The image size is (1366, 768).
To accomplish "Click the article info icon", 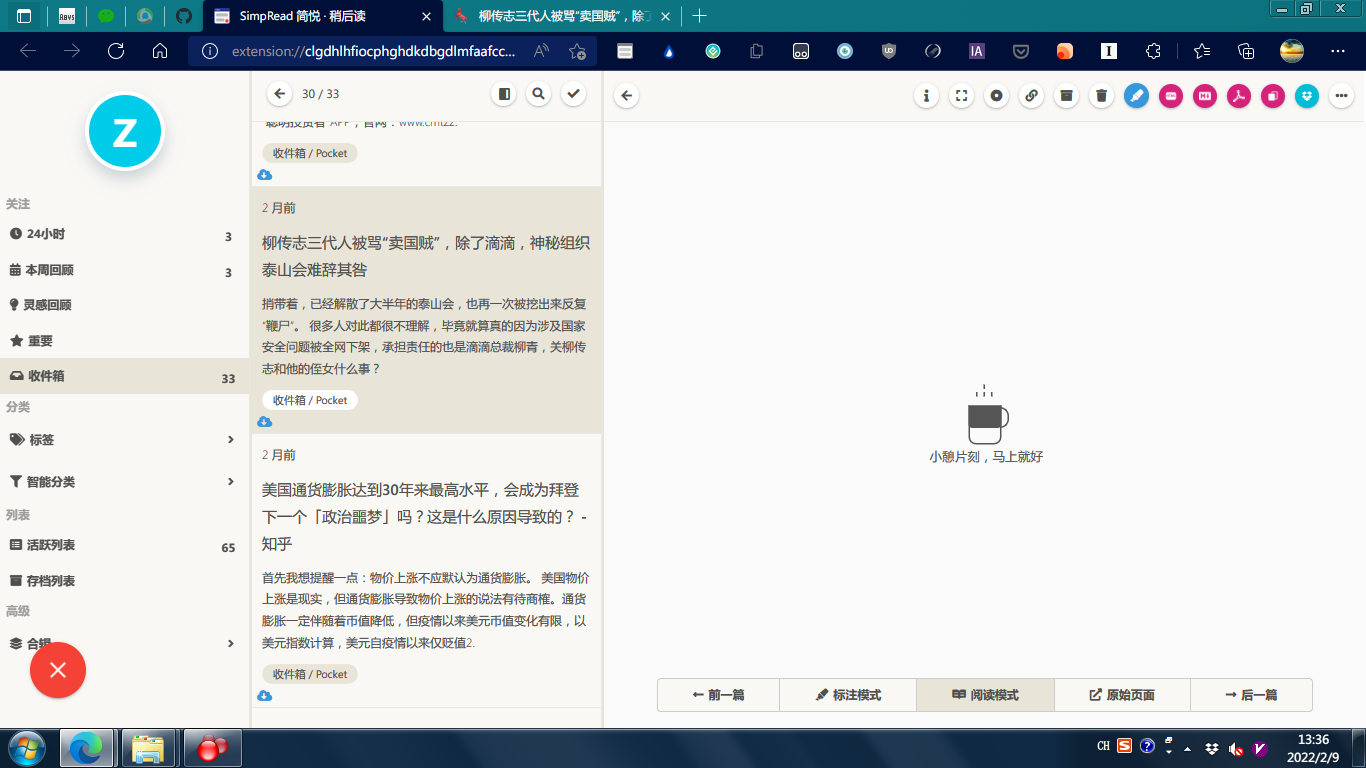I will coord(927,96).
